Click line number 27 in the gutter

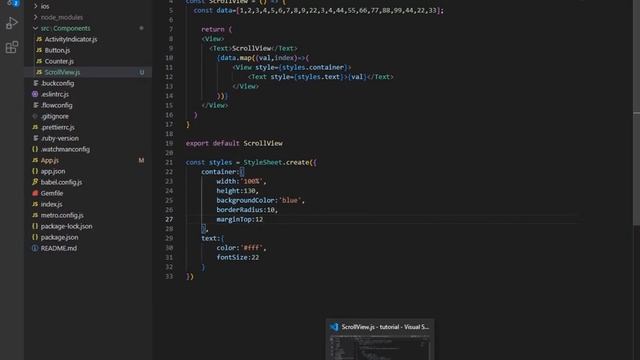click(169, 219)
